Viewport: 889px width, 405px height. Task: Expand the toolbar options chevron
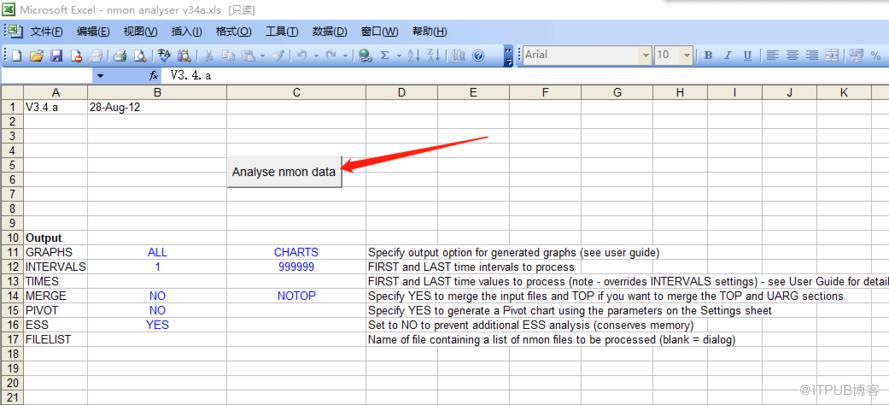click(x=509, y=56)
